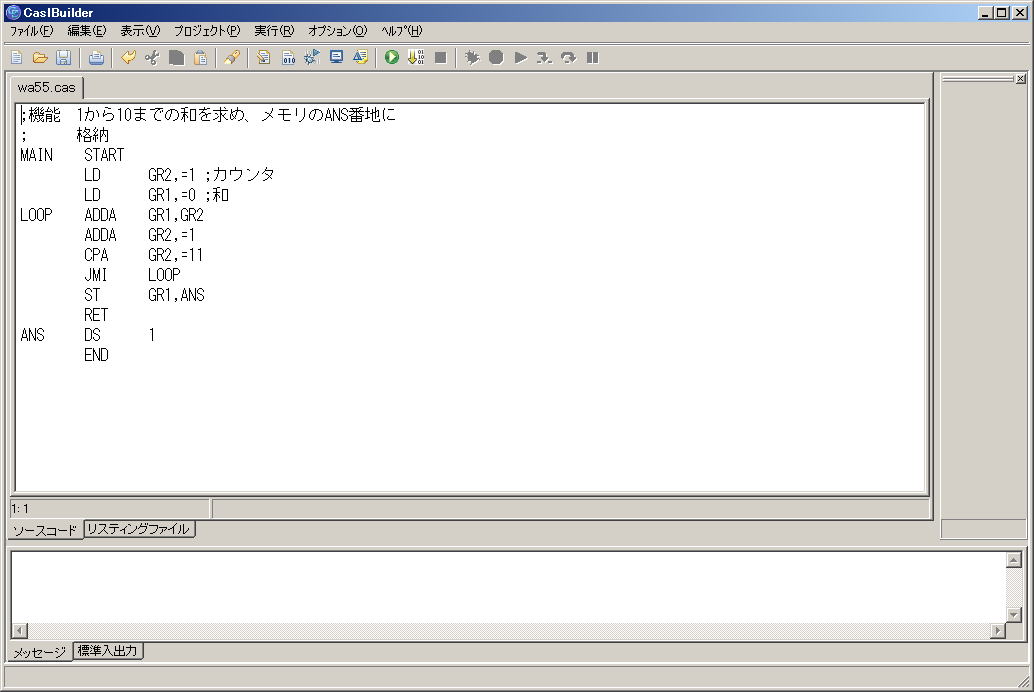Cut selection with the scissors icon
The image size is (1034, 692).
coord(152,58)
